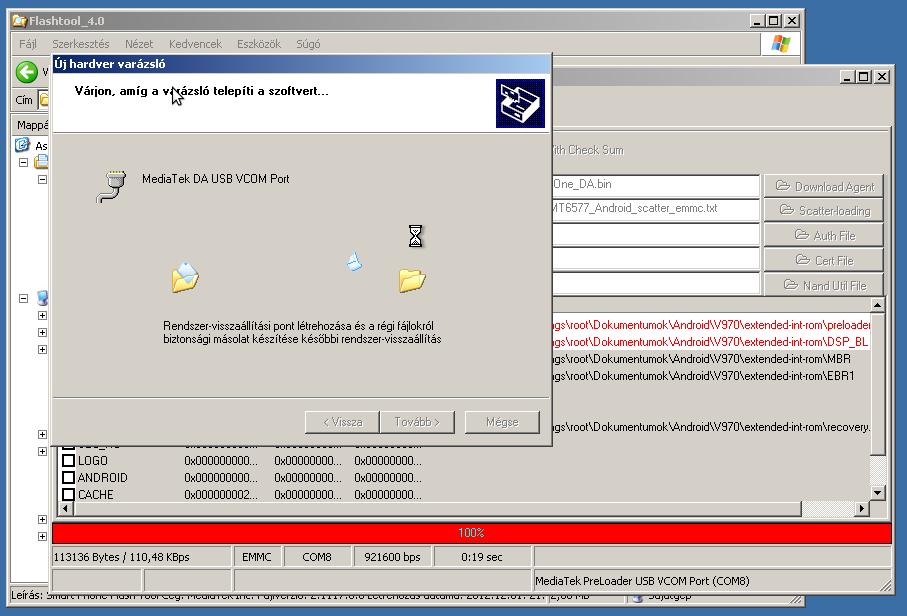This screenshot has height=616, width=907.
Task: Click the scroll down arrow of file list
Action: click(x=877, y=493)
